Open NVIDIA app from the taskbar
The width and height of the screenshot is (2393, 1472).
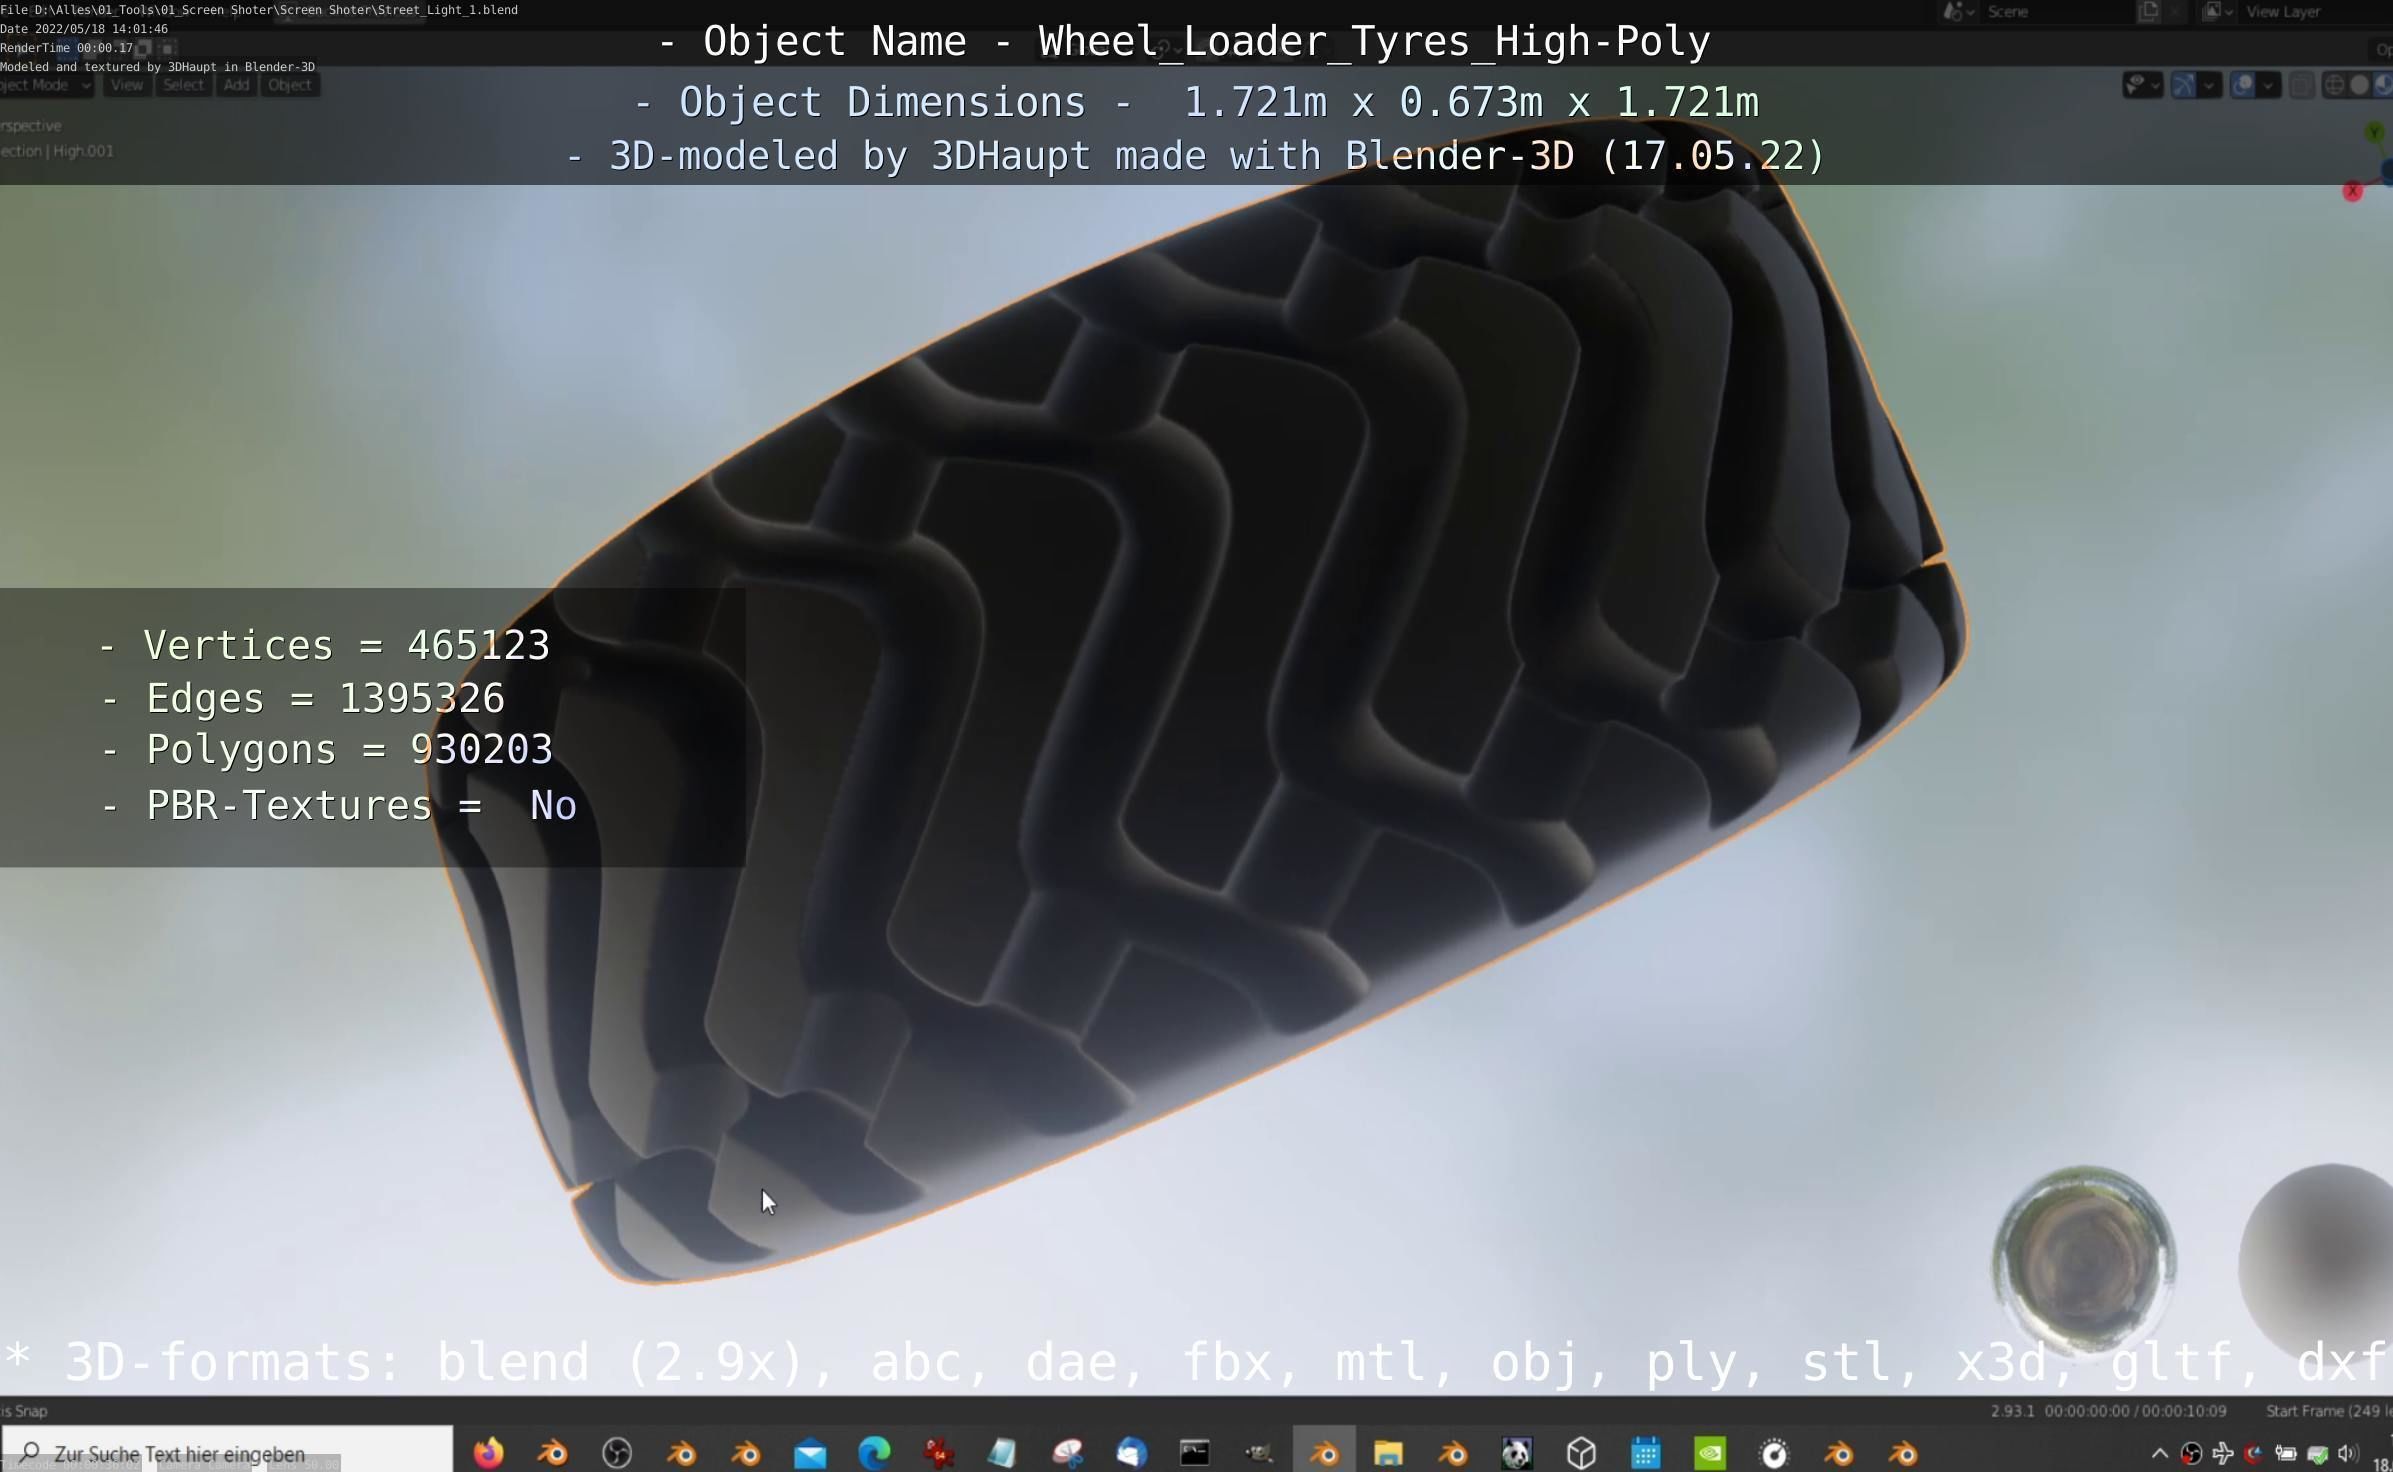1709,1452
